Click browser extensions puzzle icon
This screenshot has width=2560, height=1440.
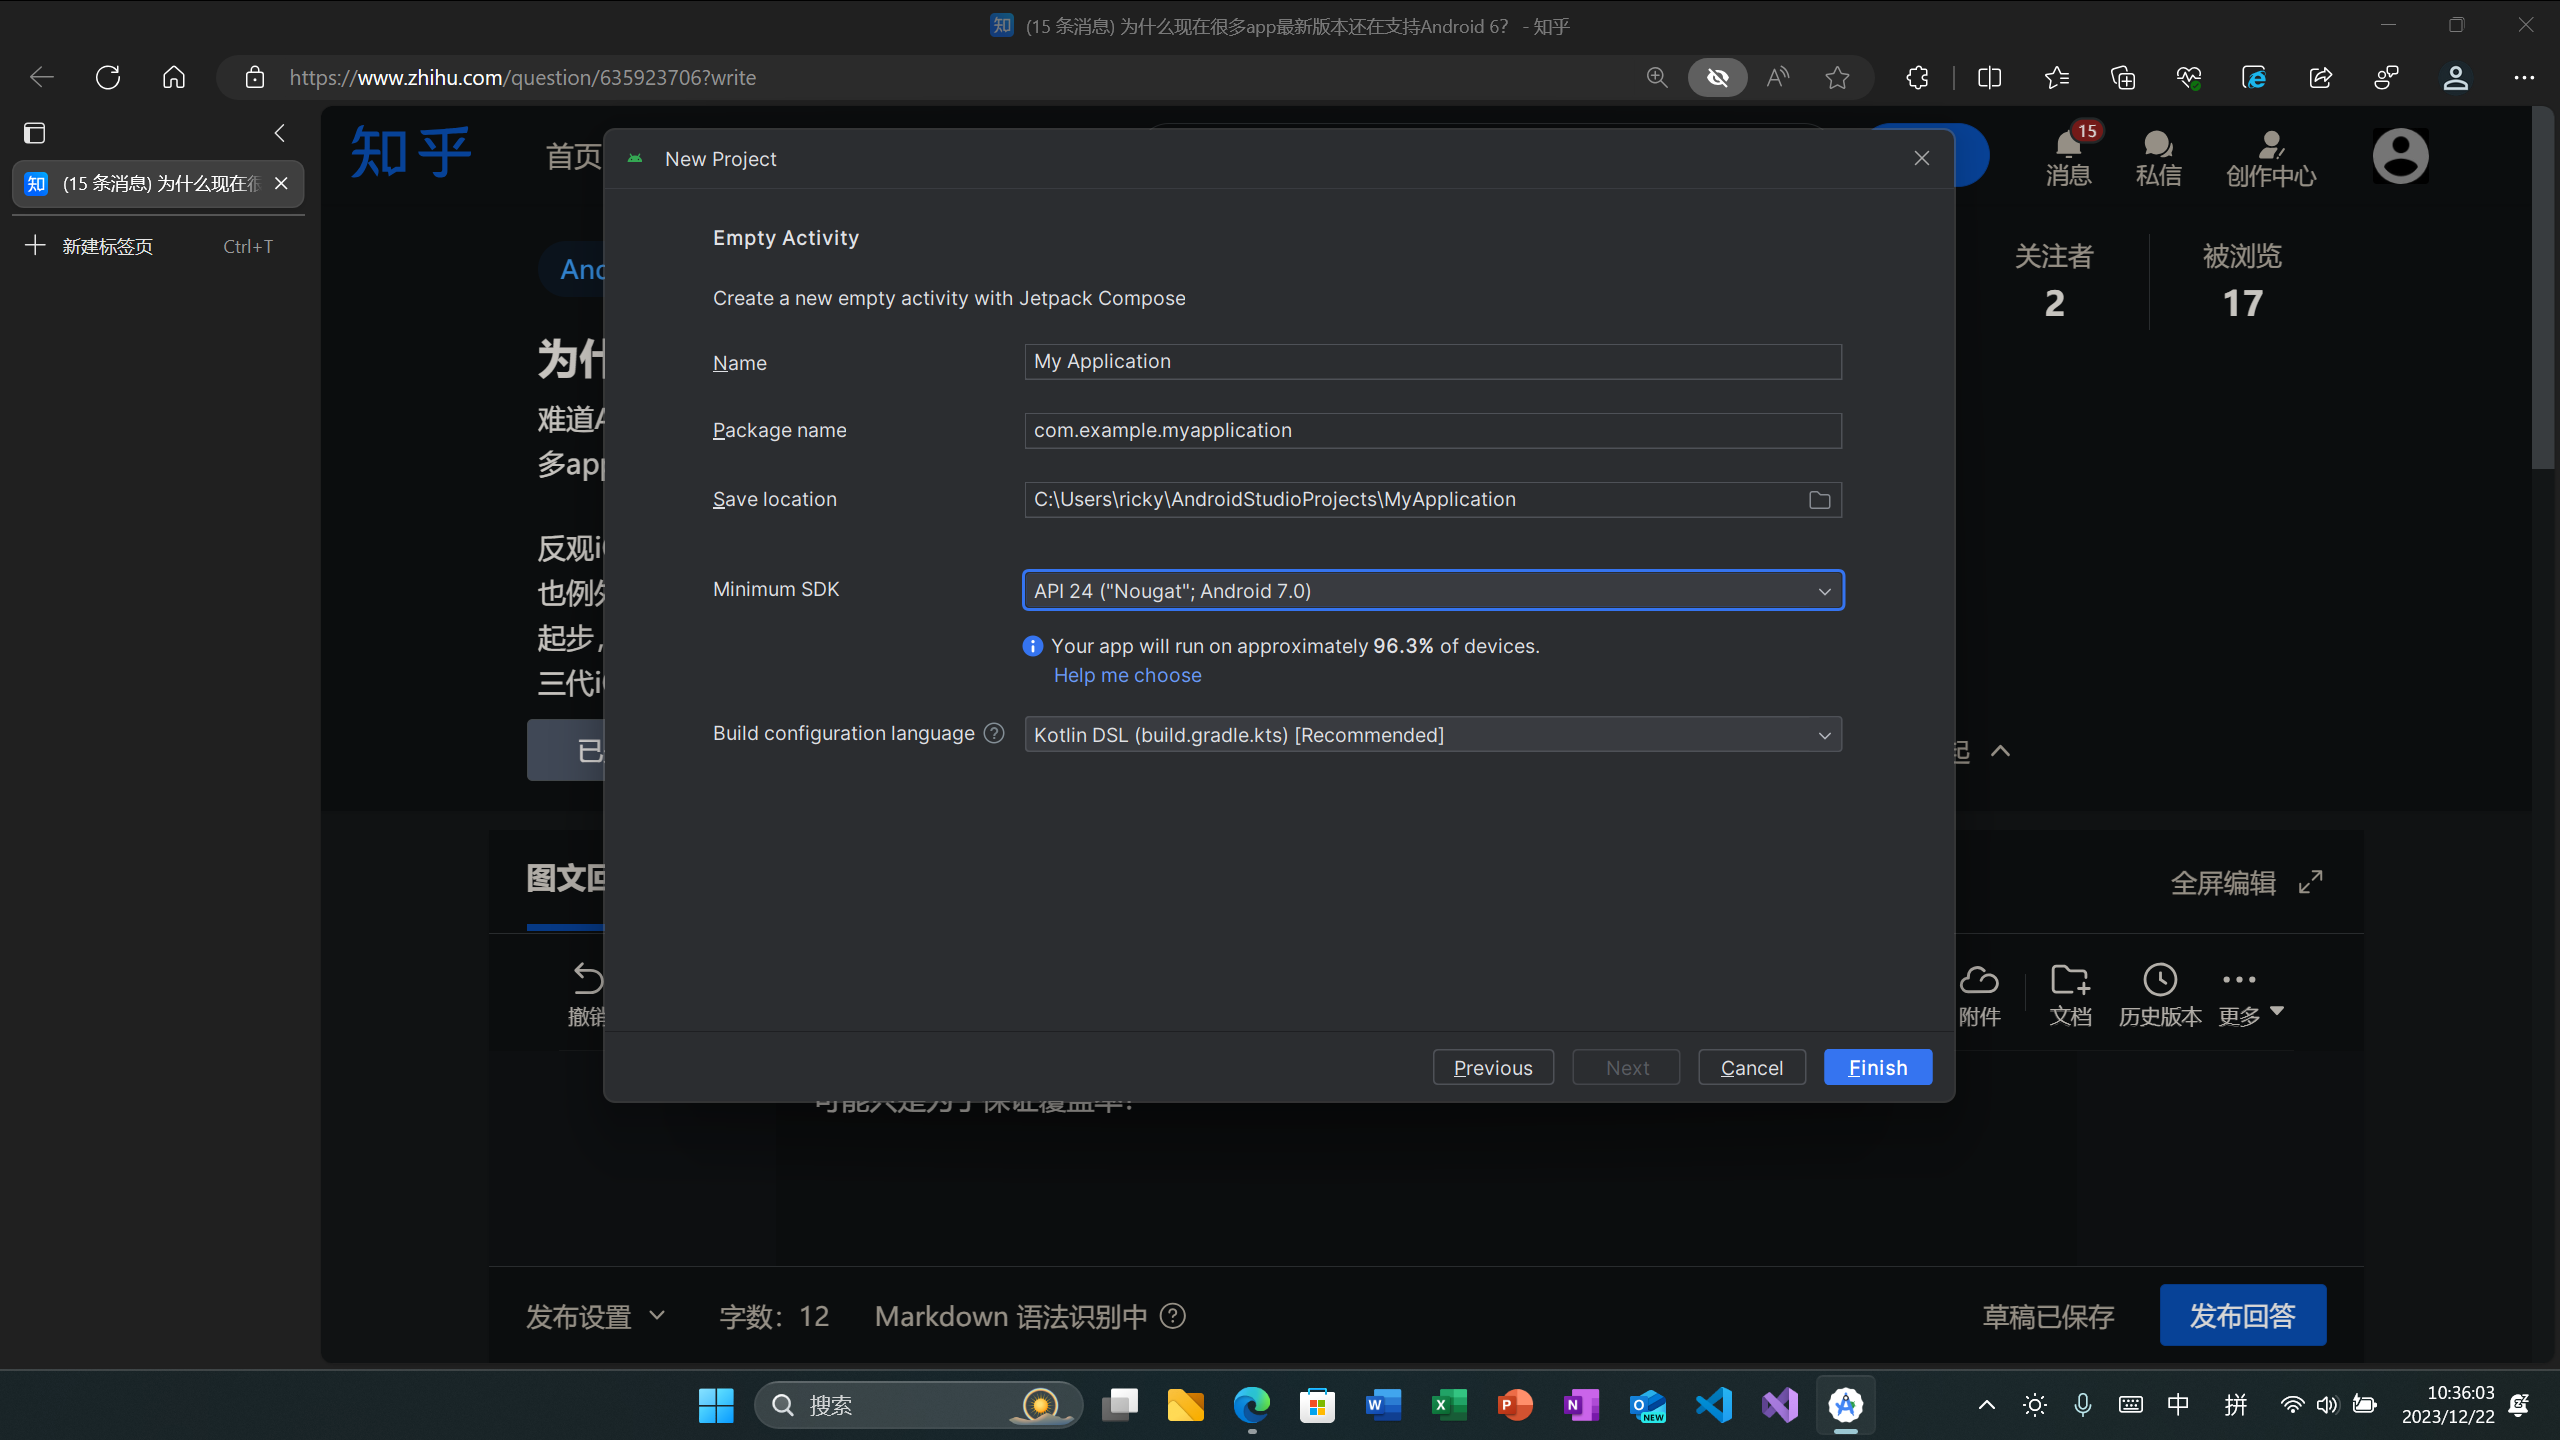(x=1917, y=78)
